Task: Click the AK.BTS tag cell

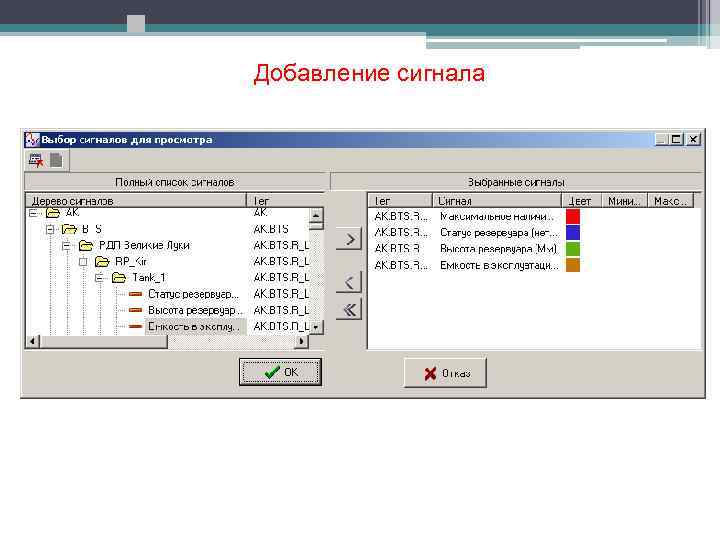Action: pos(271,229)
